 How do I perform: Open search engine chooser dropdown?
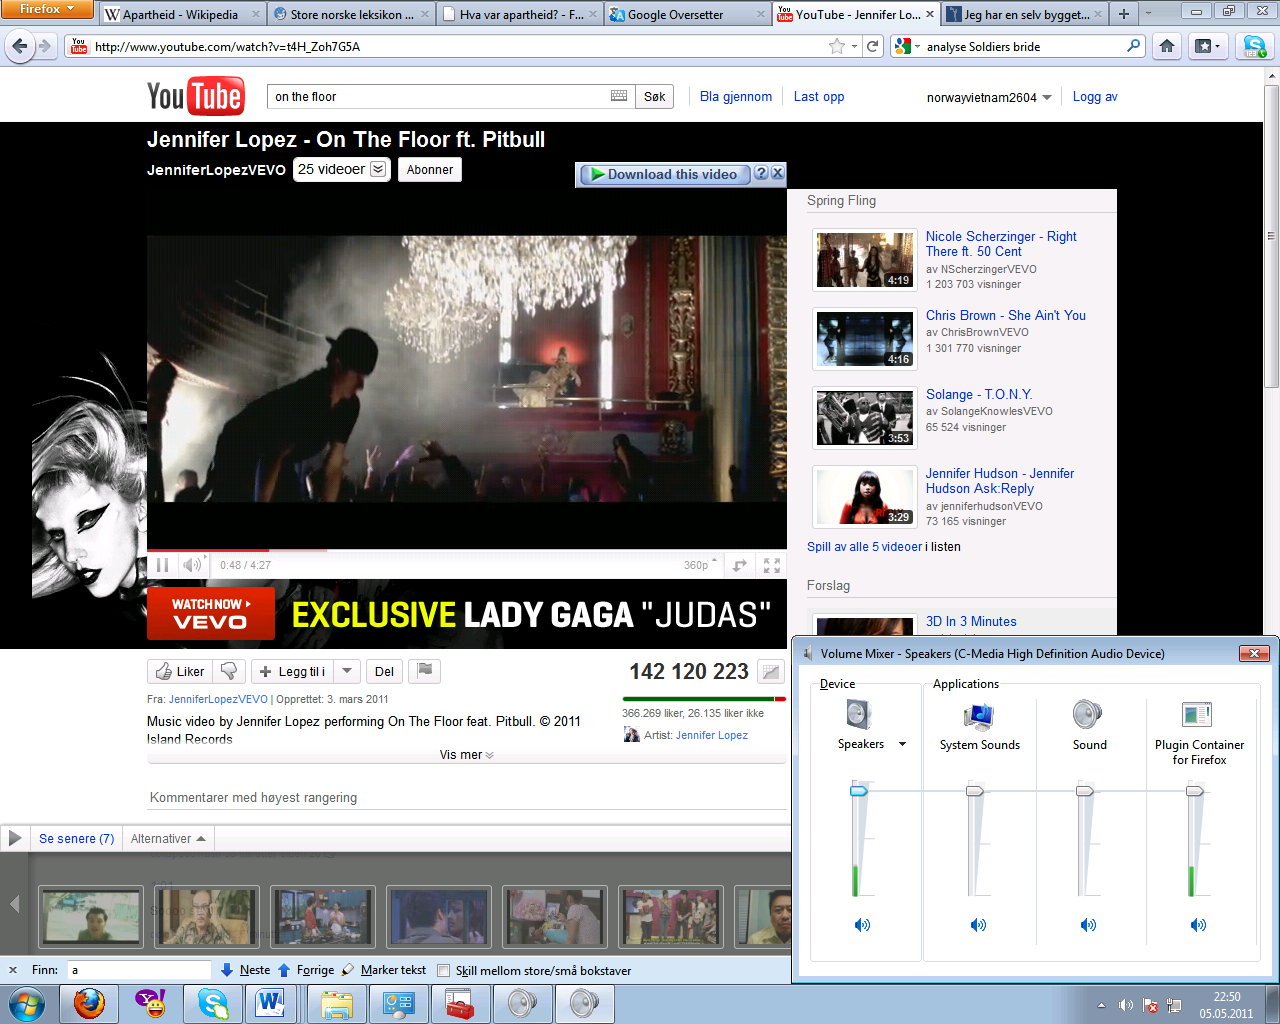(907, 46)
